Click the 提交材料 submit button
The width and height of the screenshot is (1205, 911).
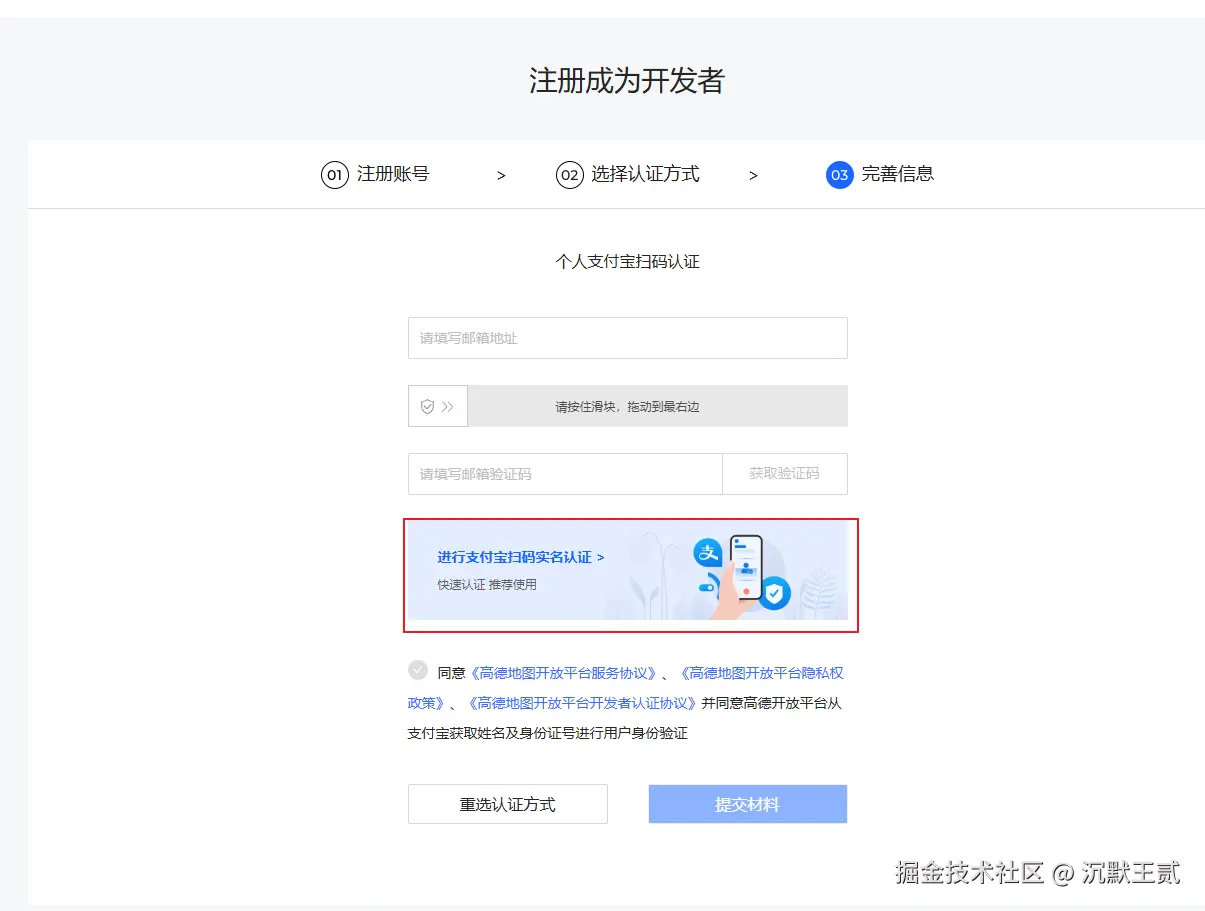point(748,804)
